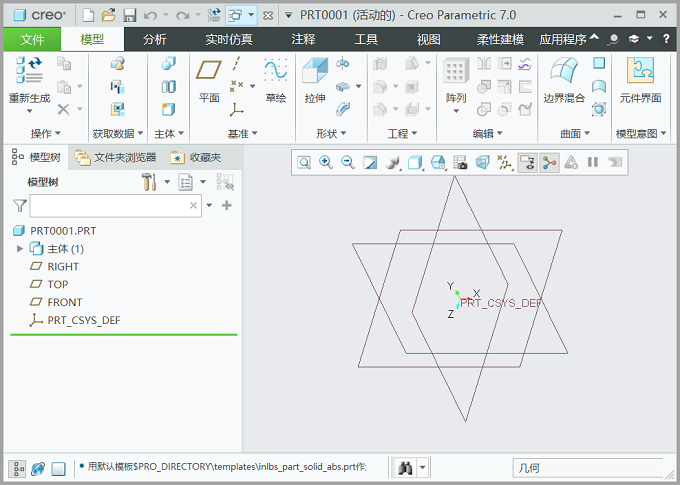Click the 边界混合 (Boundary Blend) tool
Image resolution: width=680 pixels, height=485 pixels.
point(564,80)
